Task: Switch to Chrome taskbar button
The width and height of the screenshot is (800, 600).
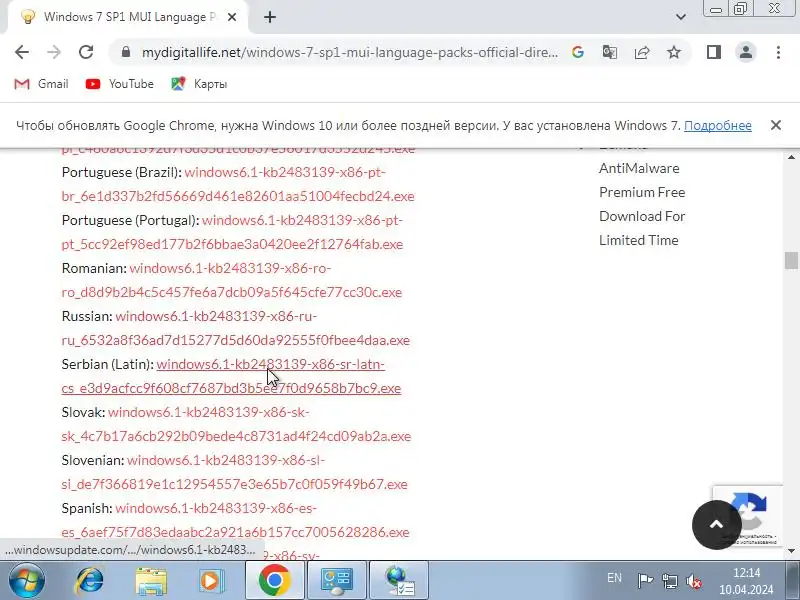Action: [x=274, y=580]
